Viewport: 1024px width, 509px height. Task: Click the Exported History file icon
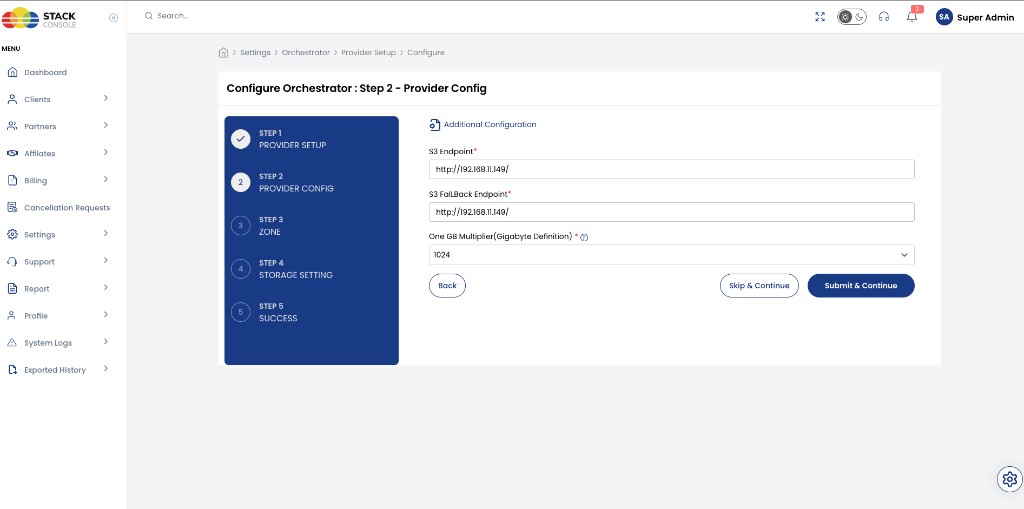point(12,370)
